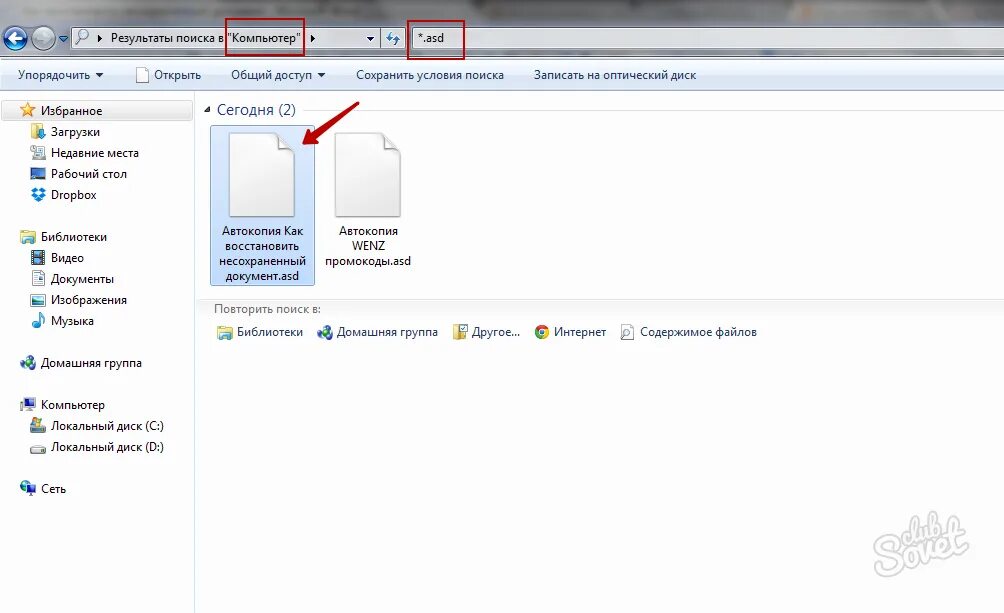Click the Музыка note icon
This screenshot has width=1004, height=613.
38,320
